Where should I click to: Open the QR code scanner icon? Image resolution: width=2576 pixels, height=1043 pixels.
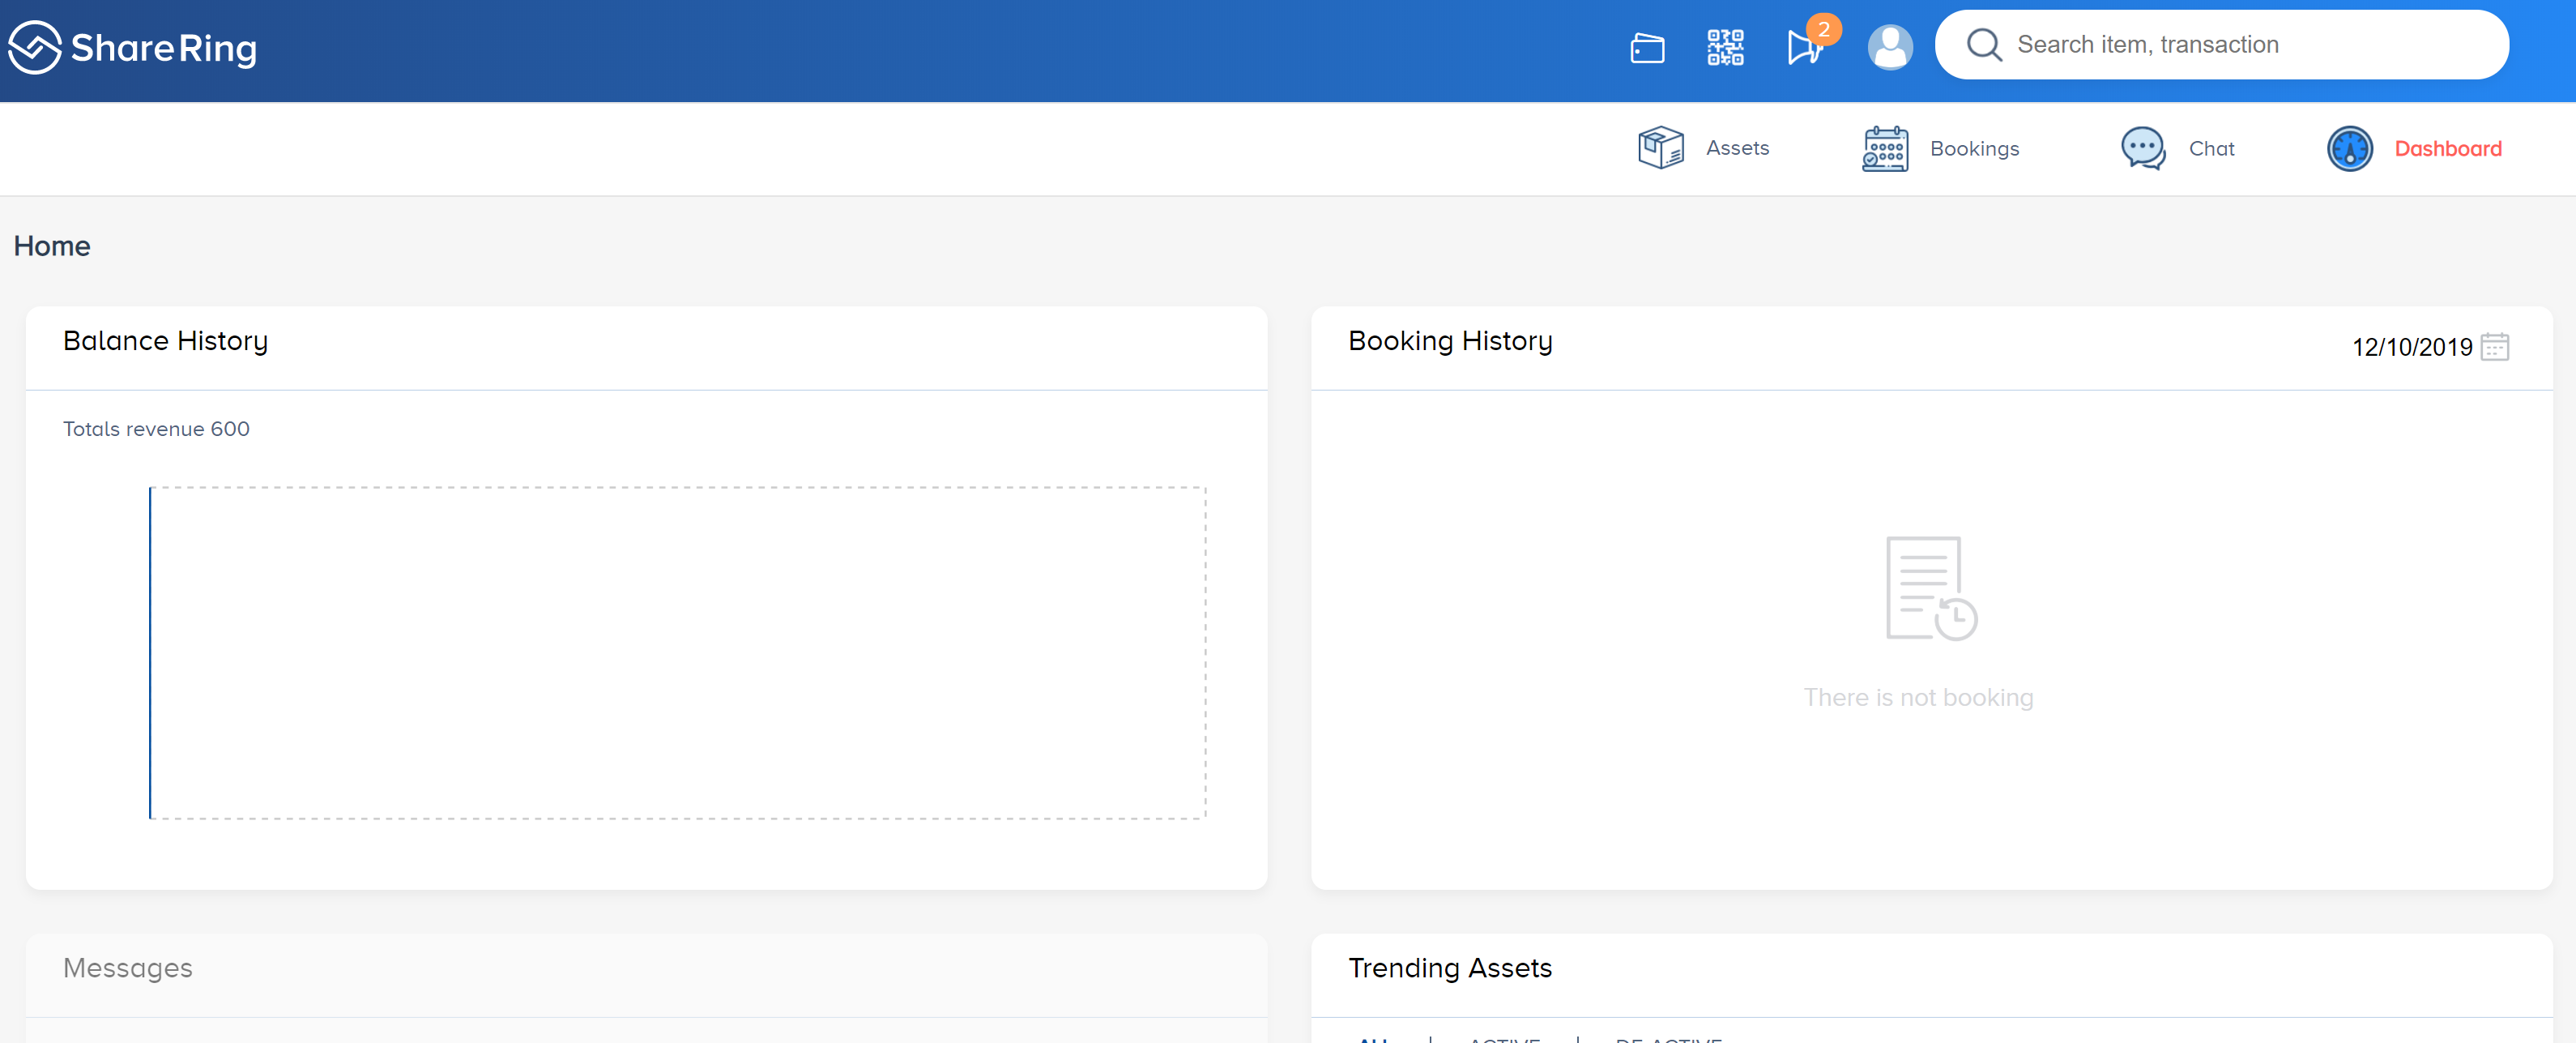pos(1725,47)
